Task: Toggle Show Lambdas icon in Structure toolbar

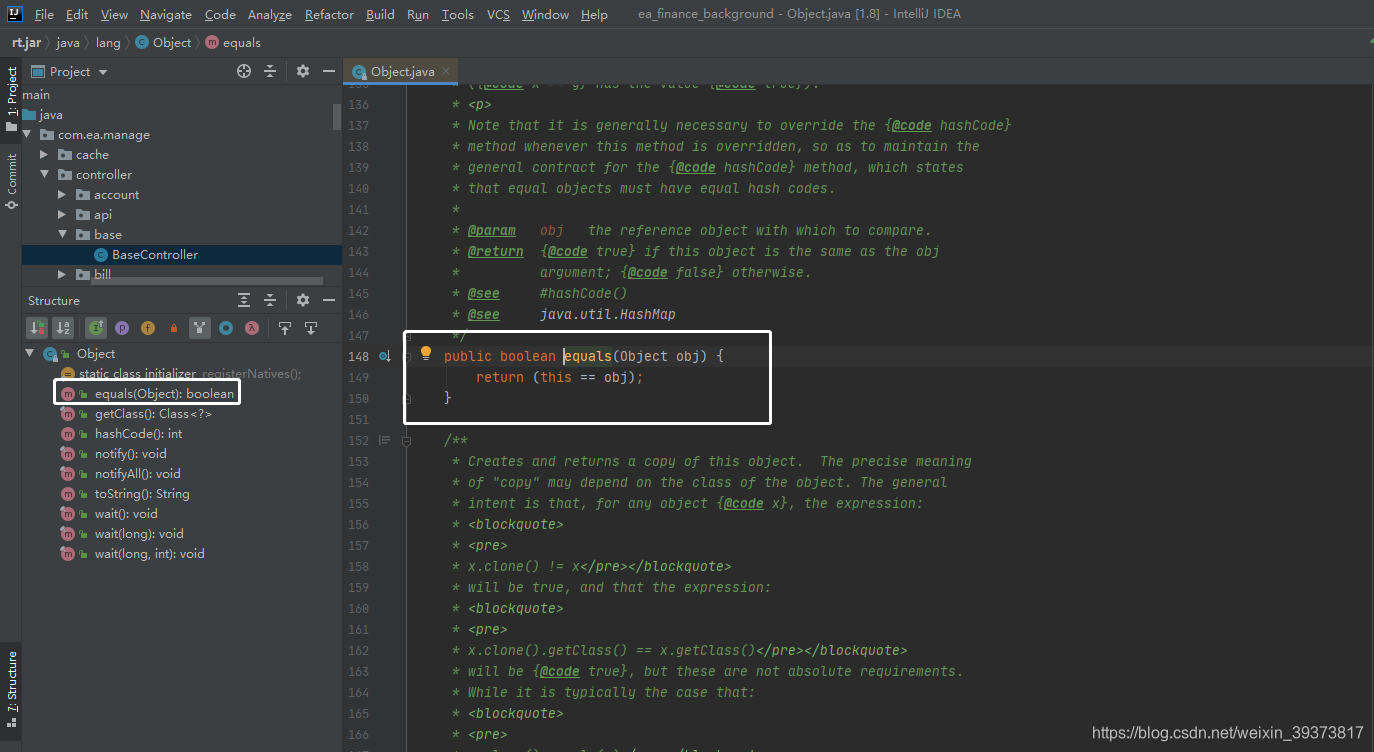Action: pos(252,327)
